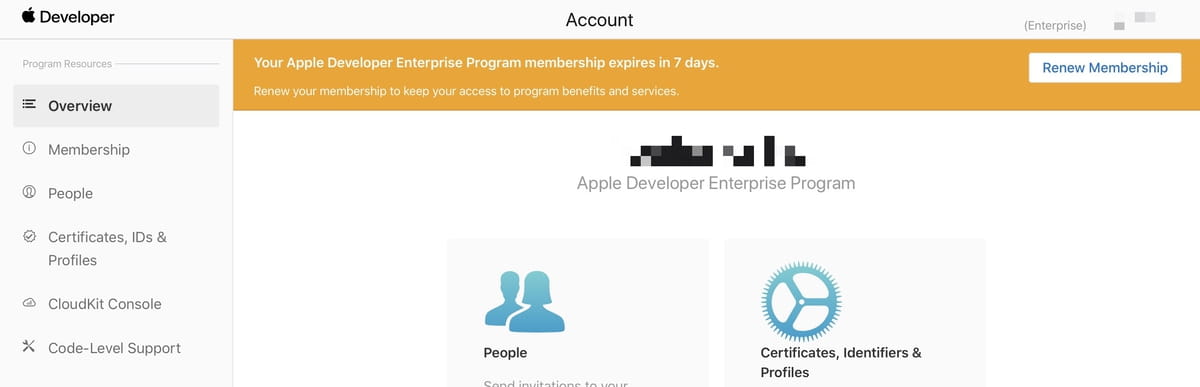The width and height of the screenshot is (1200, 387).
Task: Open CloudKit Console cloud icon
Action: 29,303
